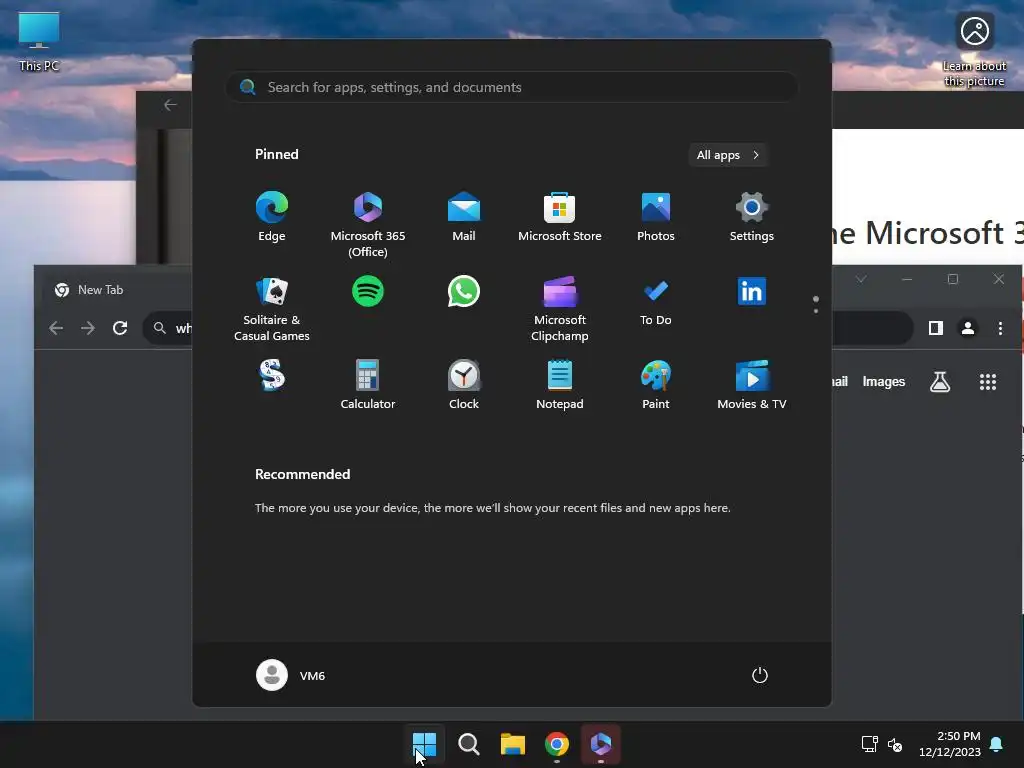Show All apps list

coord(728,155)
